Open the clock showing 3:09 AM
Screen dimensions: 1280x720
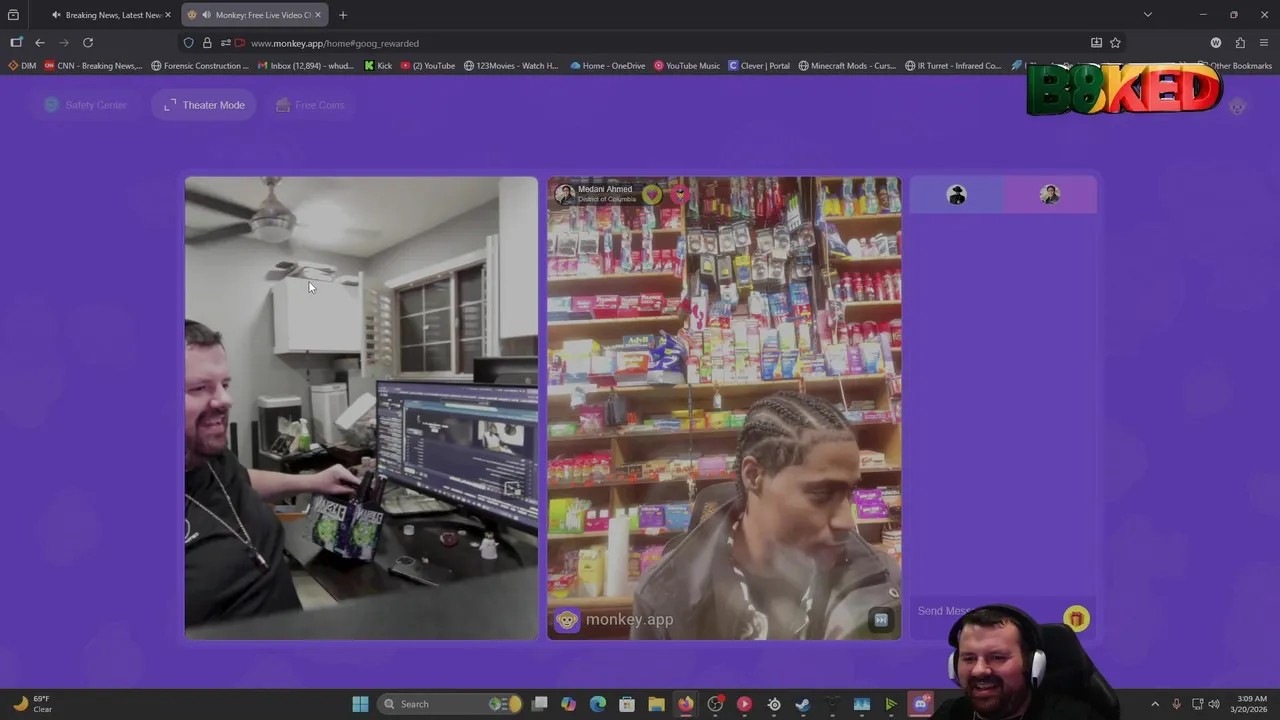tap(1251, 704)
